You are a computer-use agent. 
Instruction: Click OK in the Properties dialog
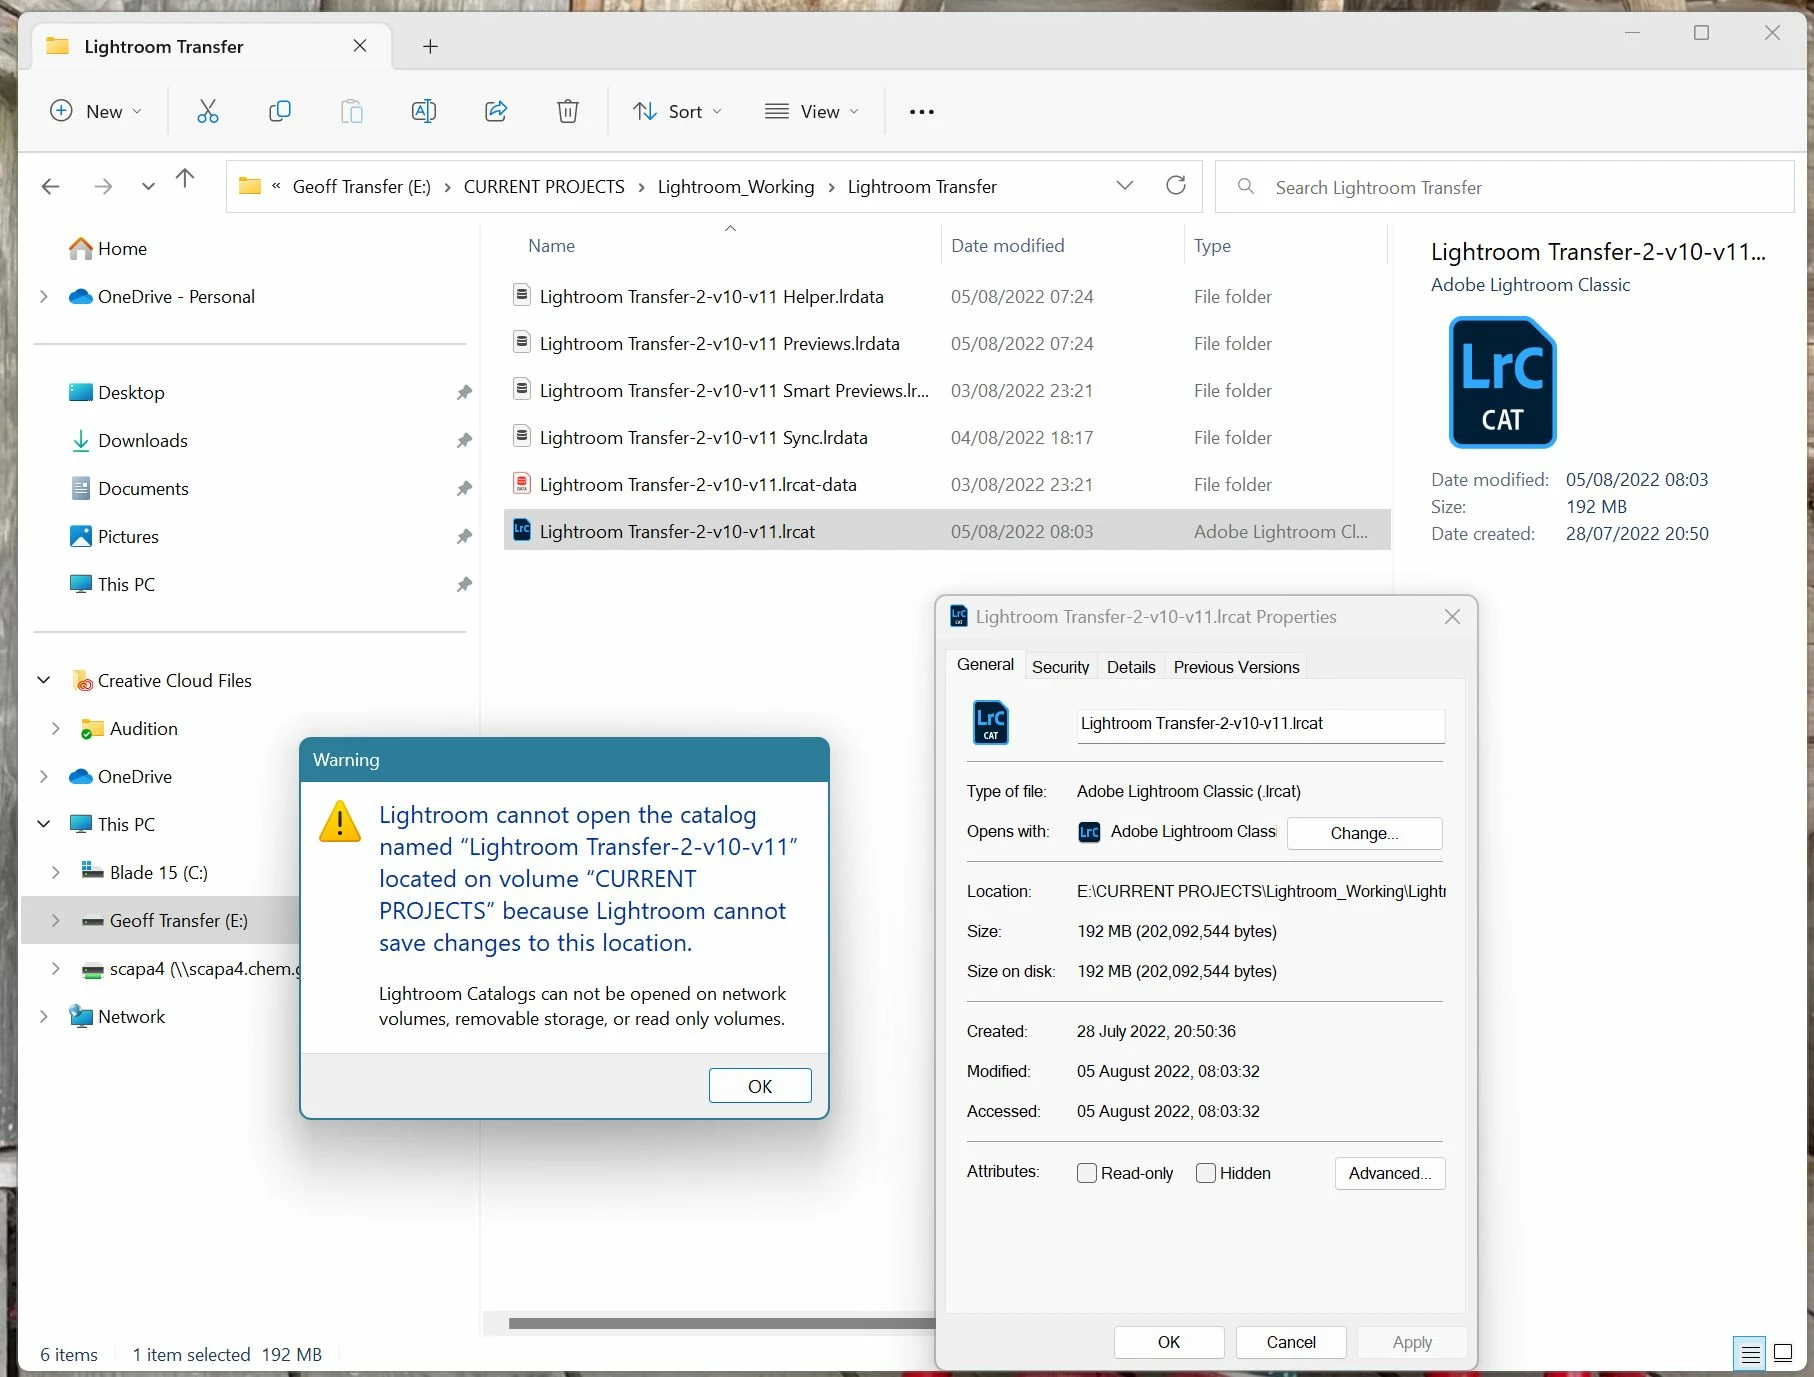click(x=1169, y=1342)
